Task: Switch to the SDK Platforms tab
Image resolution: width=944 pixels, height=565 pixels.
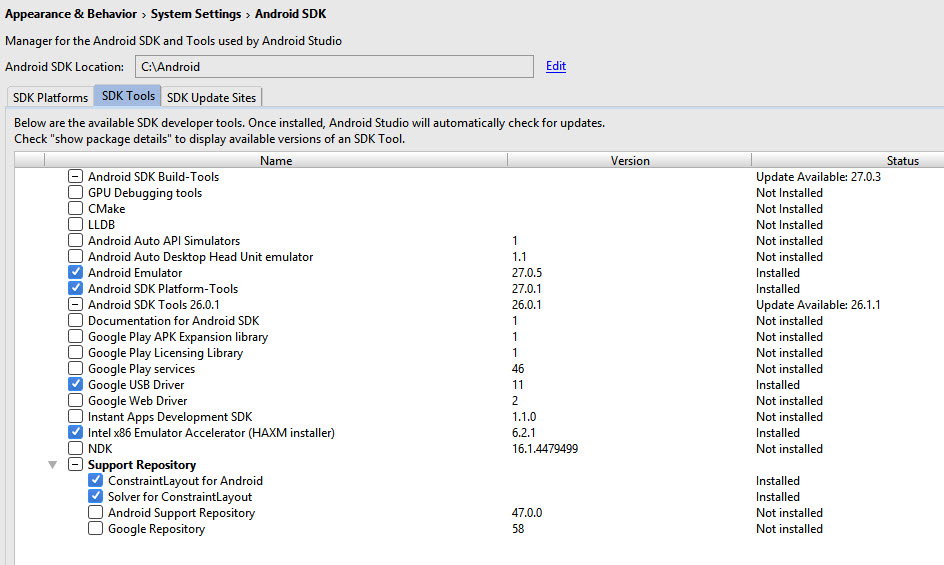Action: click(51, 97)
